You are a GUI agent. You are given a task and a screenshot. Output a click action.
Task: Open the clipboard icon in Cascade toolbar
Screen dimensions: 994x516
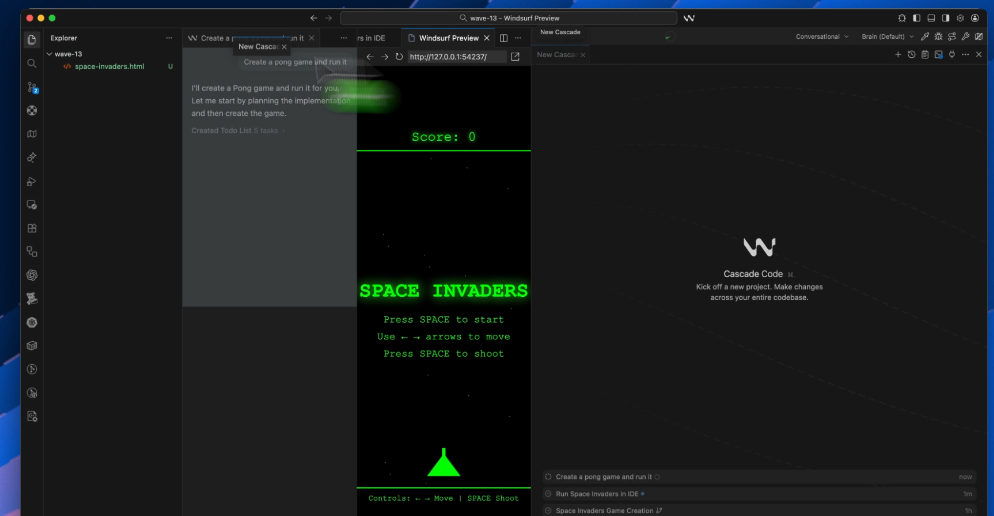(x=925, y=55)
